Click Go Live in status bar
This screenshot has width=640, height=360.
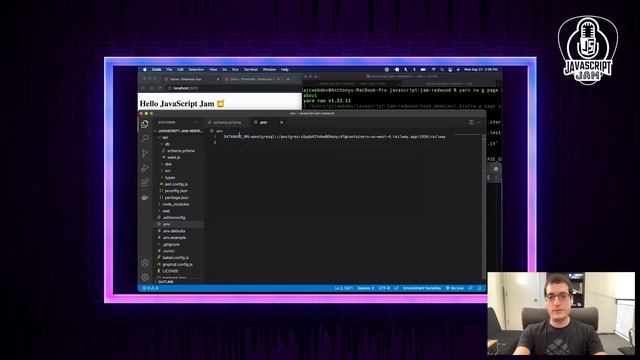coord(455,288)
